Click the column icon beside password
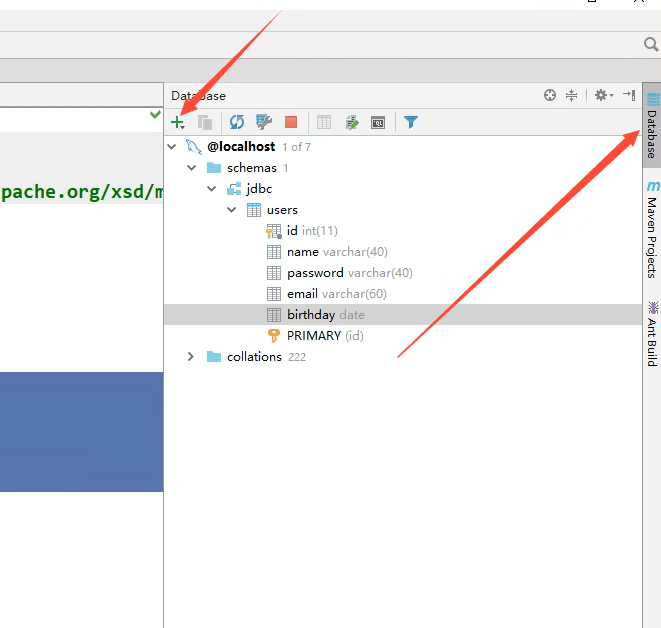Viewport: 661px width, 628px height. pyautogui.click(x=274, y=273)
